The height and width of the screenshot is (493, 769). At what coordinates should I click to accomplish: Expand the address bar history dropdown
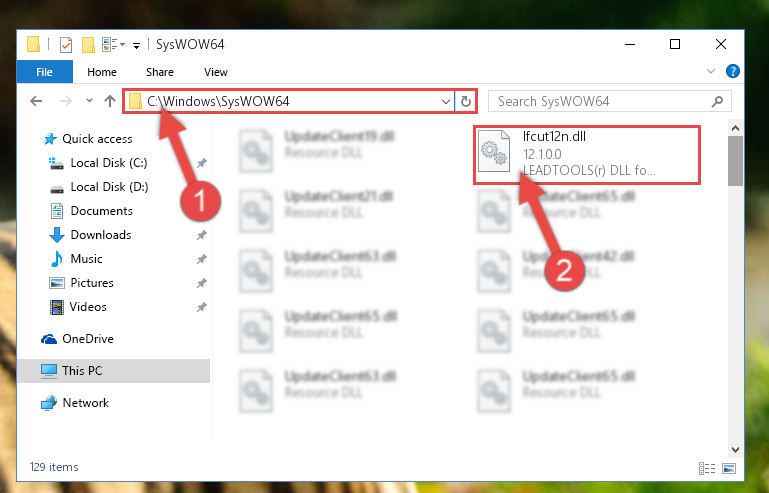click(445, 102)
